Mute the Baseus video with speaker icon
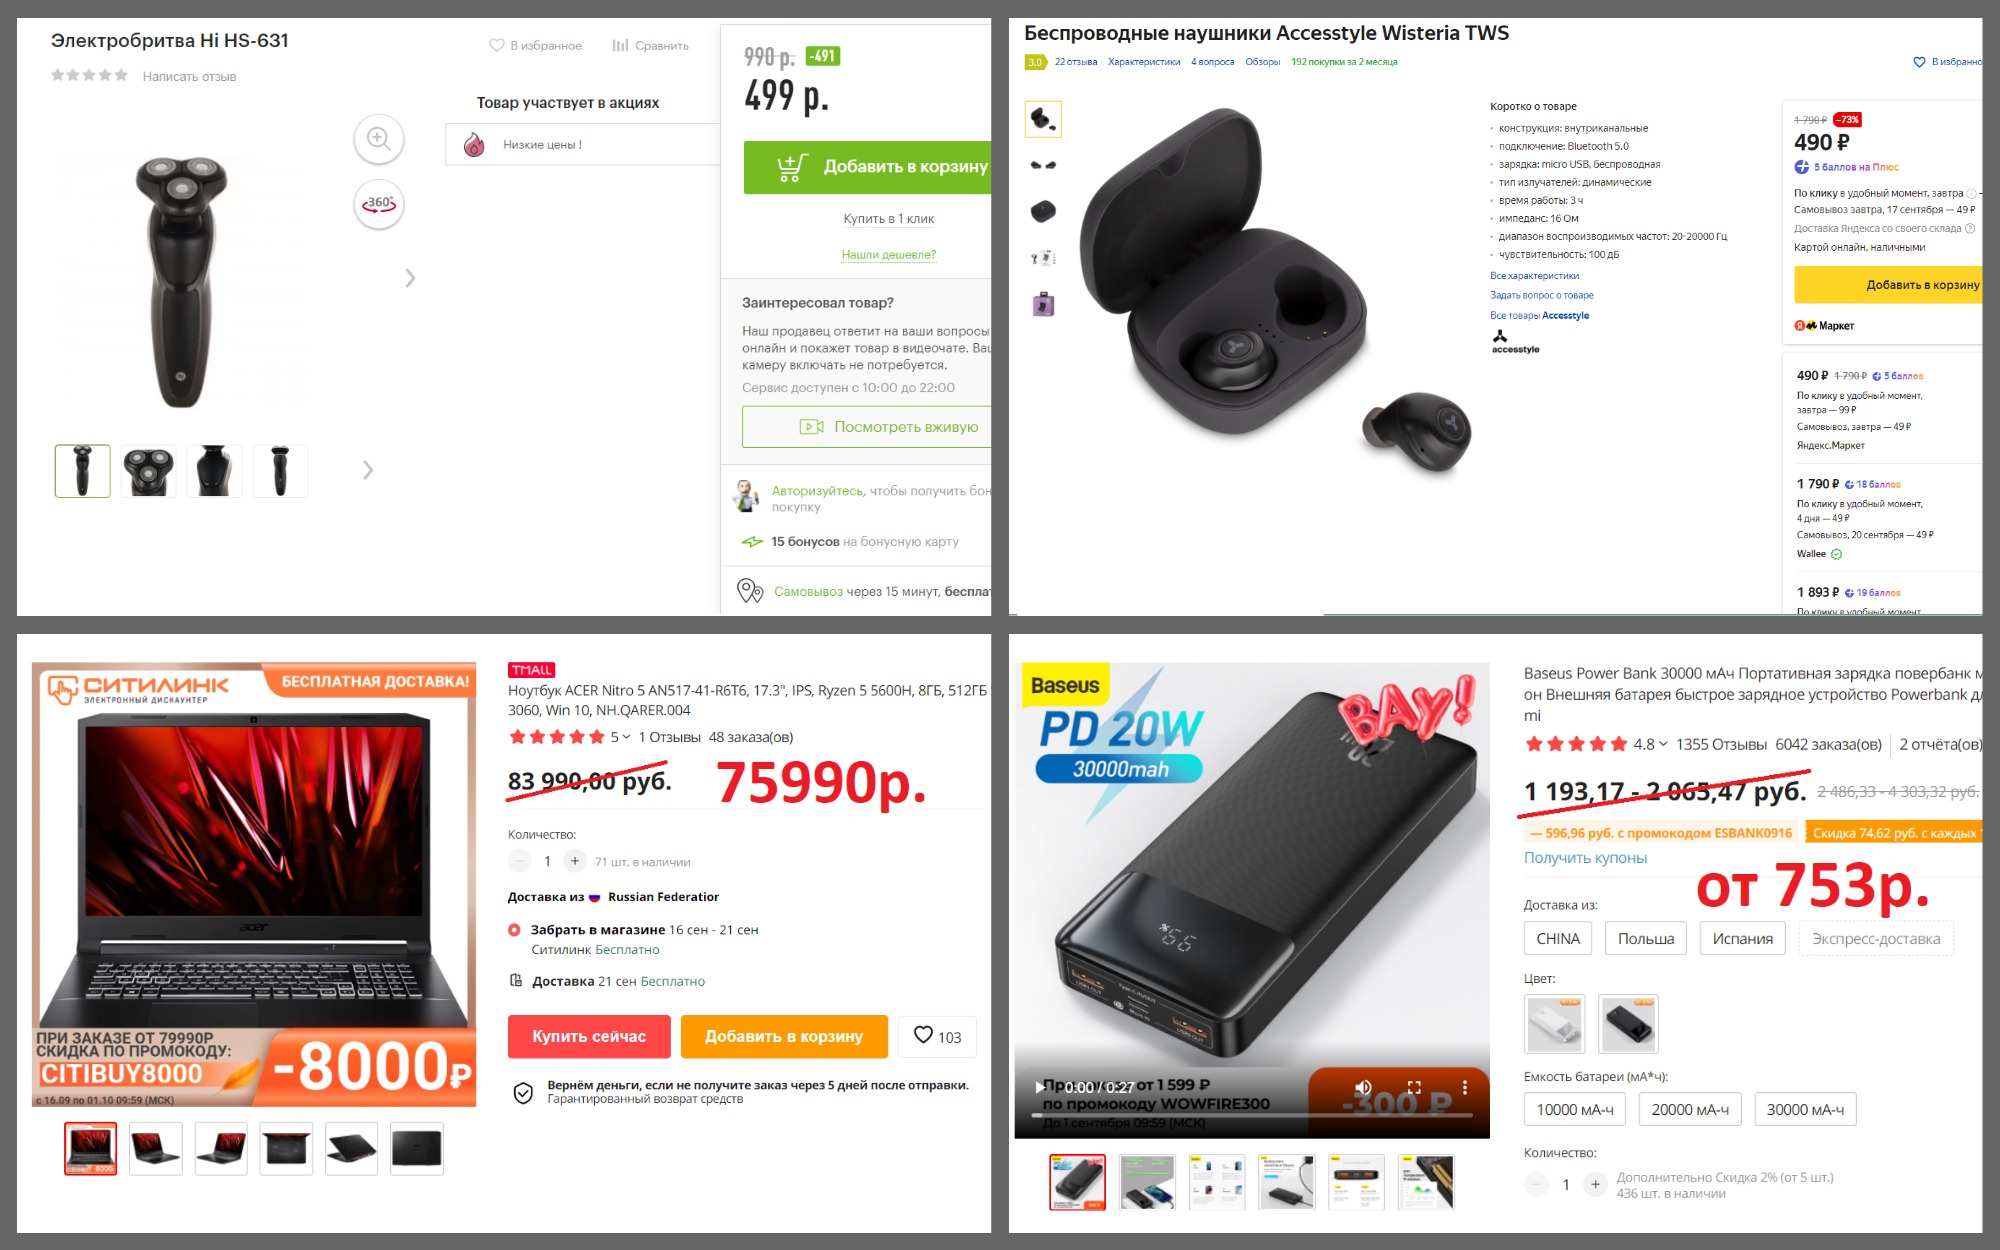The width and height of the screenshot is (2000, 1250). click(x=1363, y=1087)
